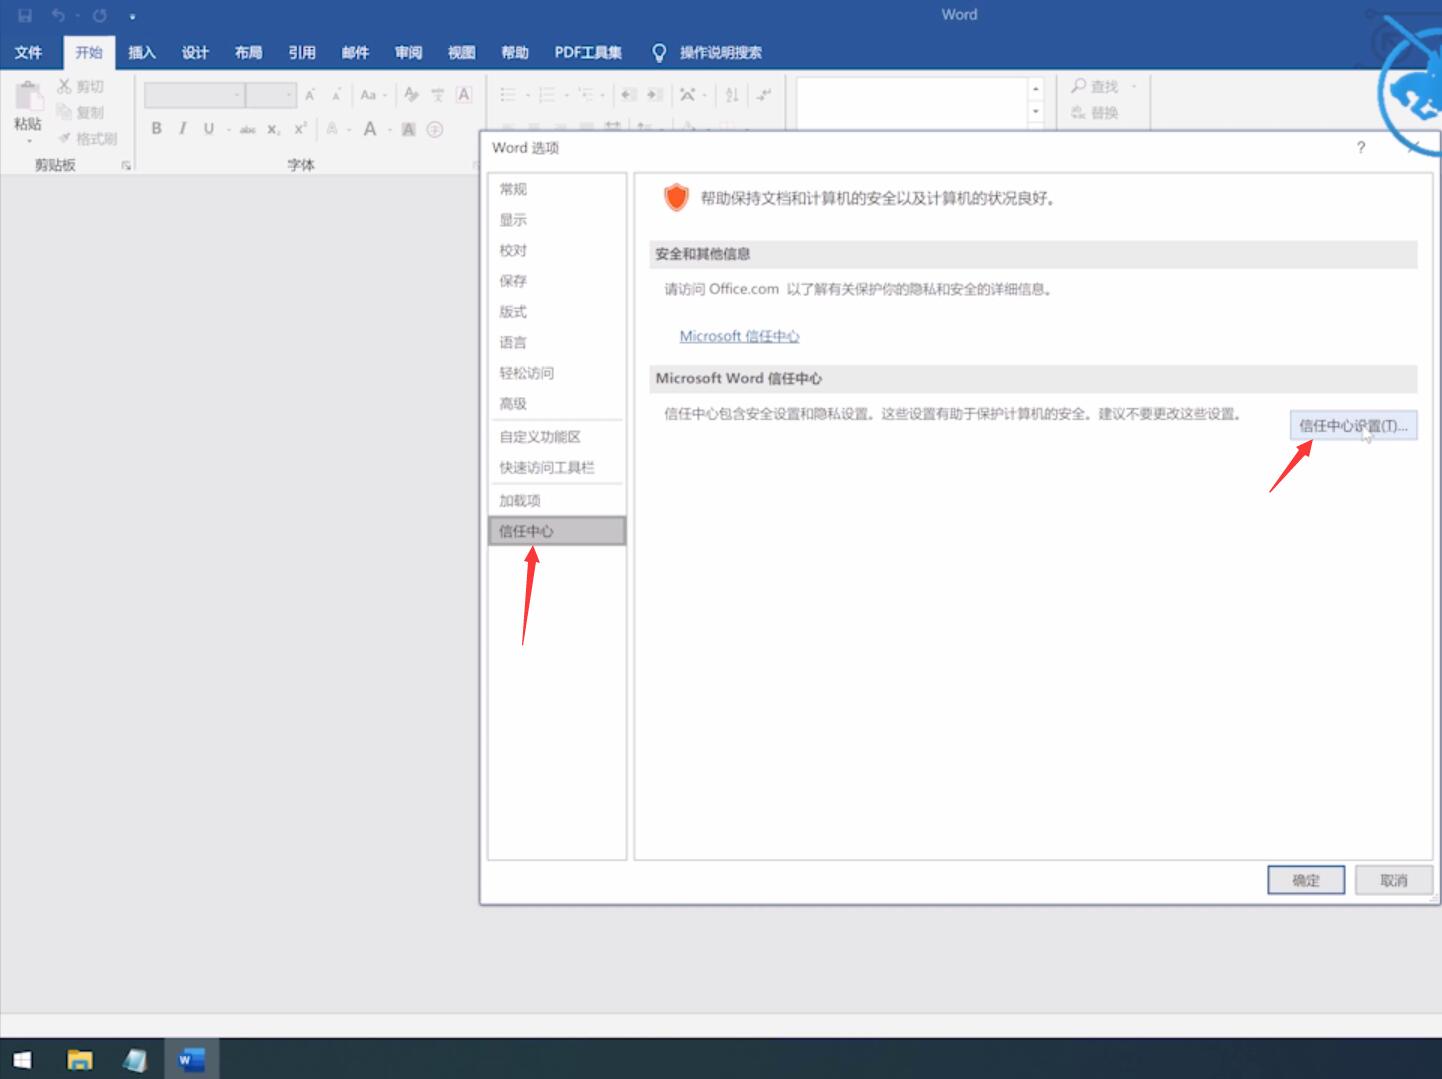
Task: Open the clipboard (剪贴板) pane launcher
Action: [126, 165]
